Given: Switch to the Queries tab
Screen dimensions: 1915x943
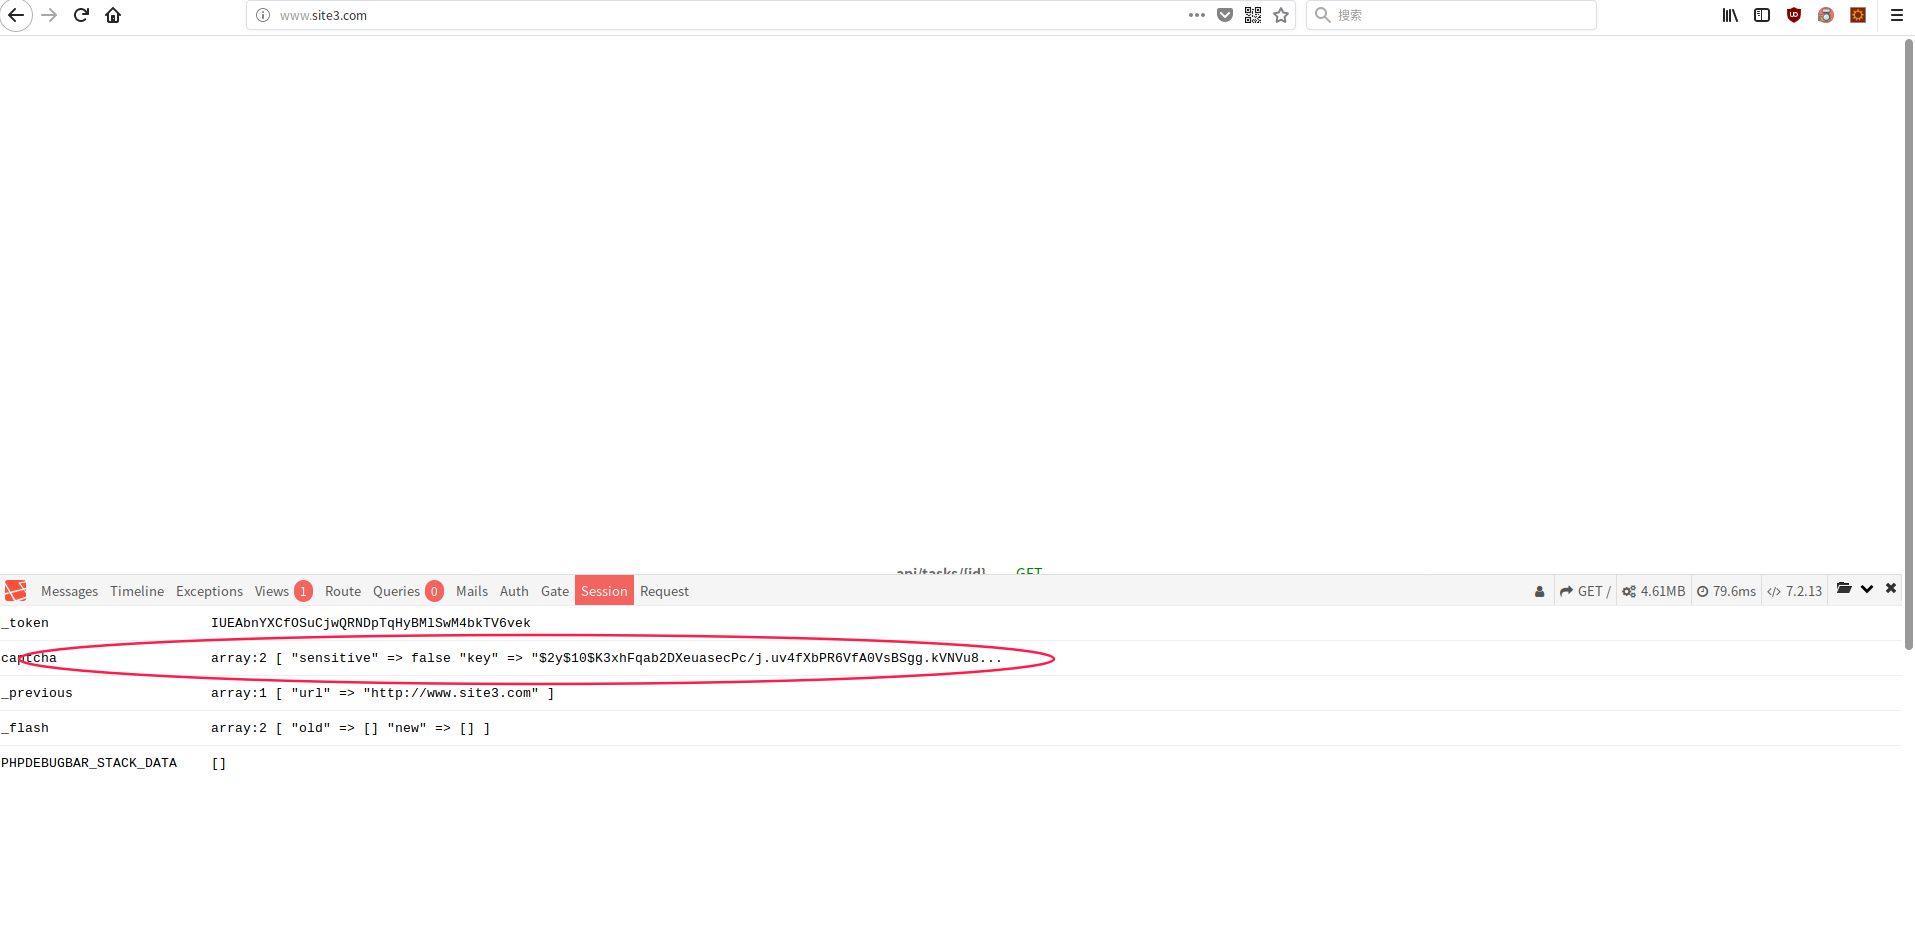Looking at the screenshot, I should pyautogui.click(x=395, y=591).
